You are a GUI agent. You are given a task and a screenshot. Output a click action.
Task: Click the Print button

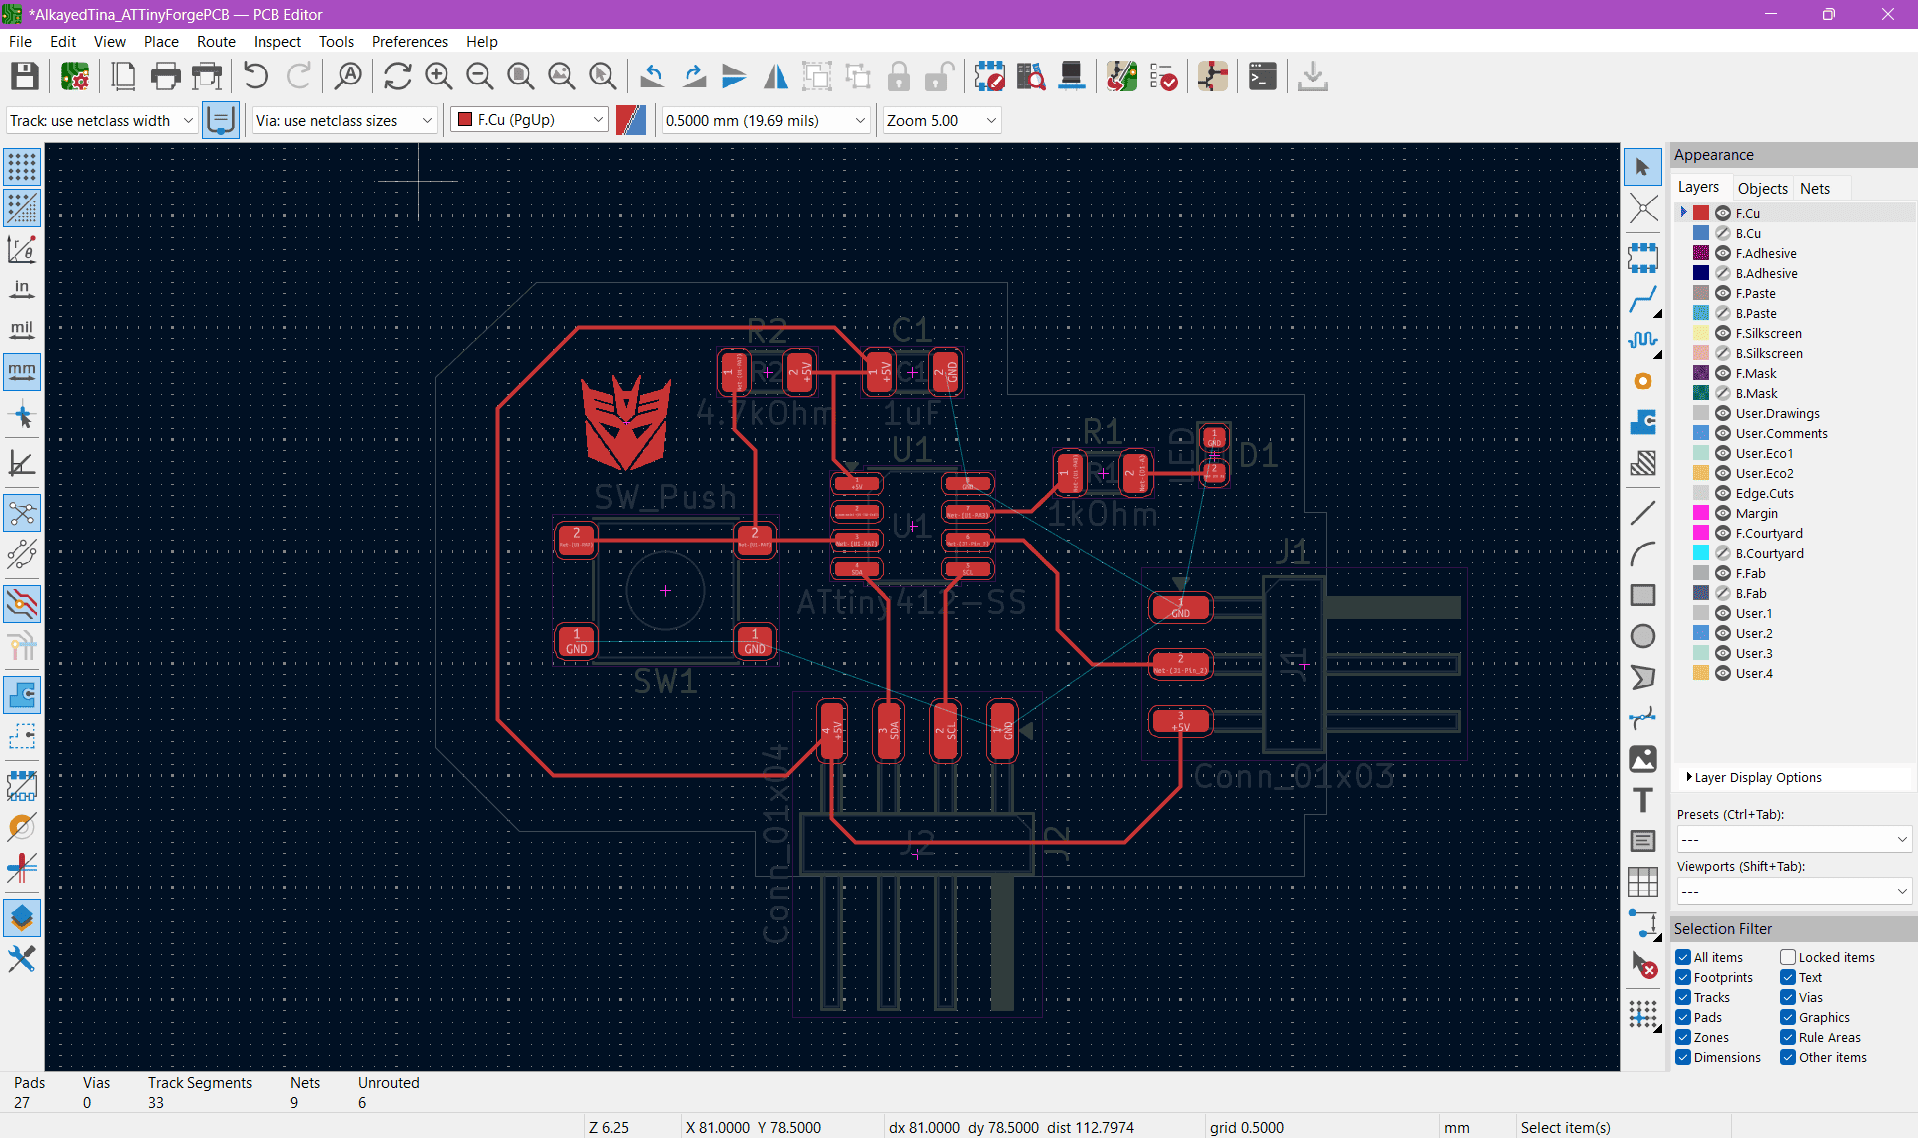pyautogui.click(x=164, y=76)
